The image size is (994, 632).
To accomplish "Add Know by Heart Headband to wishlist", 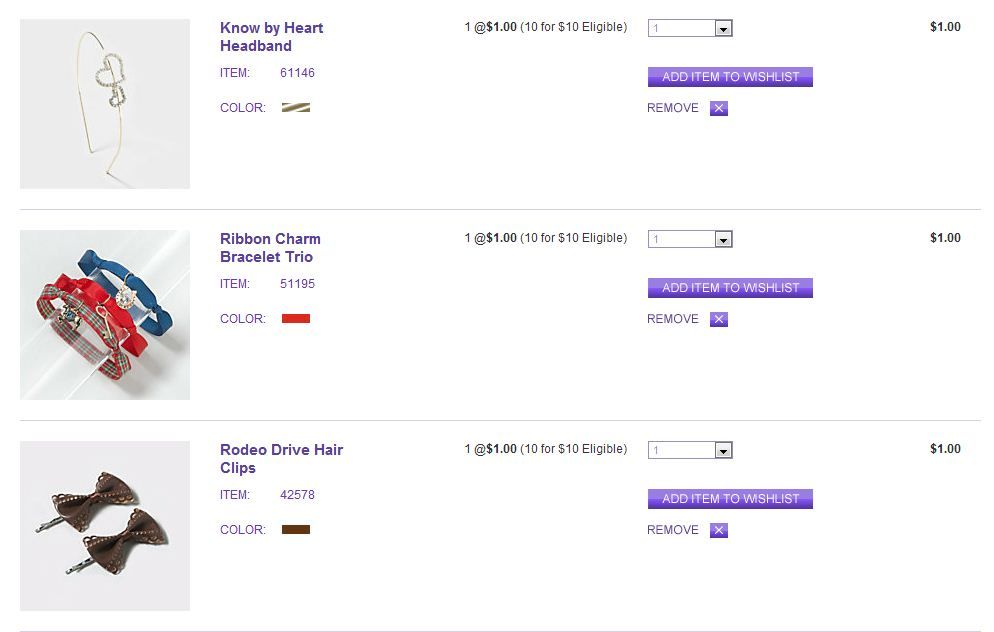I will (730, 77).
